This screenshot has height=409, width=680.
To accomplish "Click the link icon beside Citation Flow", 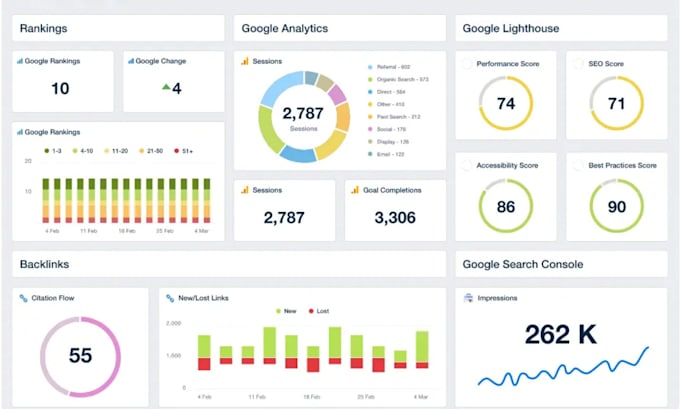I will [23, 298].
